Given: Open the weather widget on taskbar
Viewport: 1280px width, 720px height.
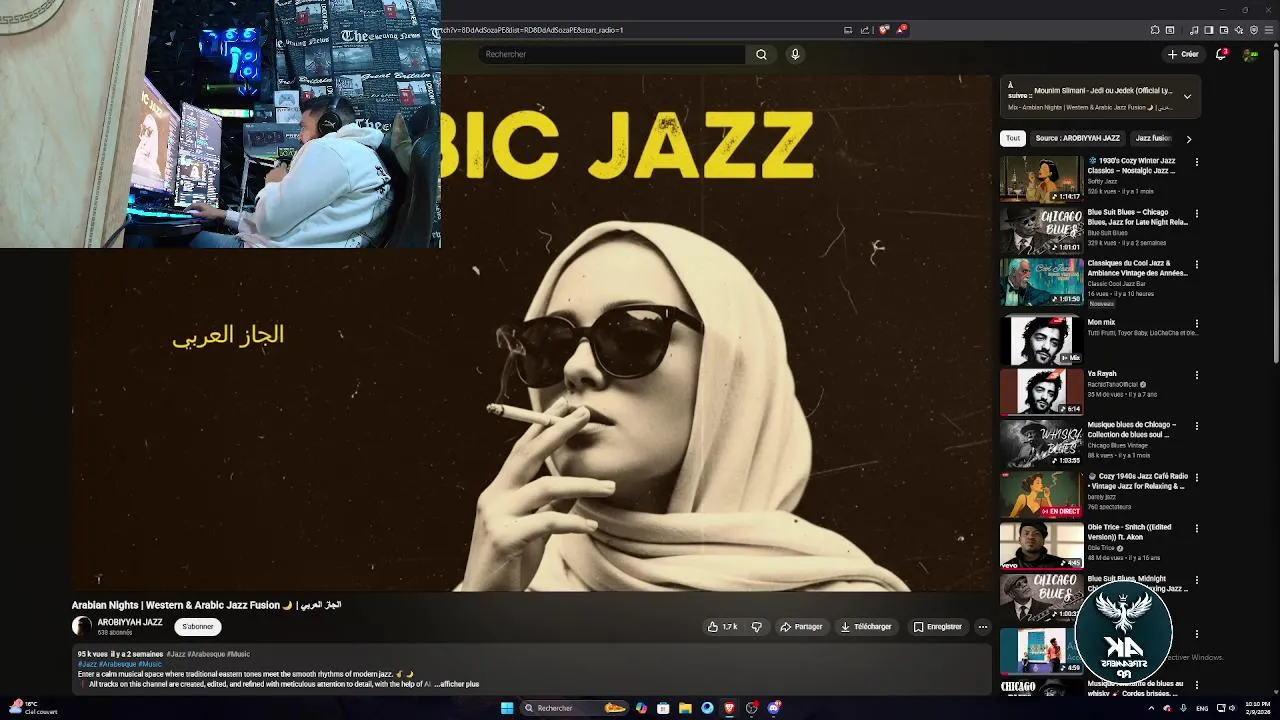Looking at the screenshot, I should [33, 708].
